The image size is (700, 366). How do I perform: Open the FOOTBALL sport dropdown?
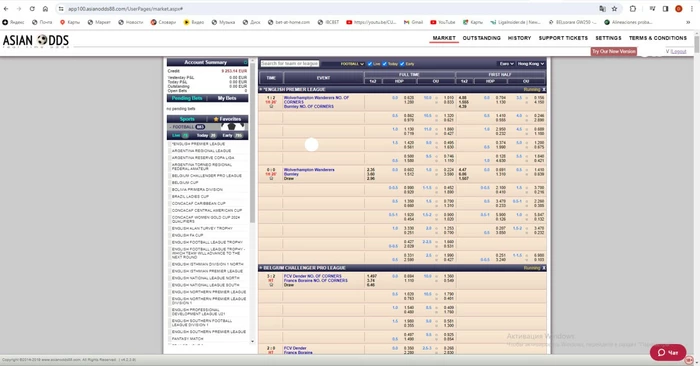pyautogui.click(x=352, y=64)
